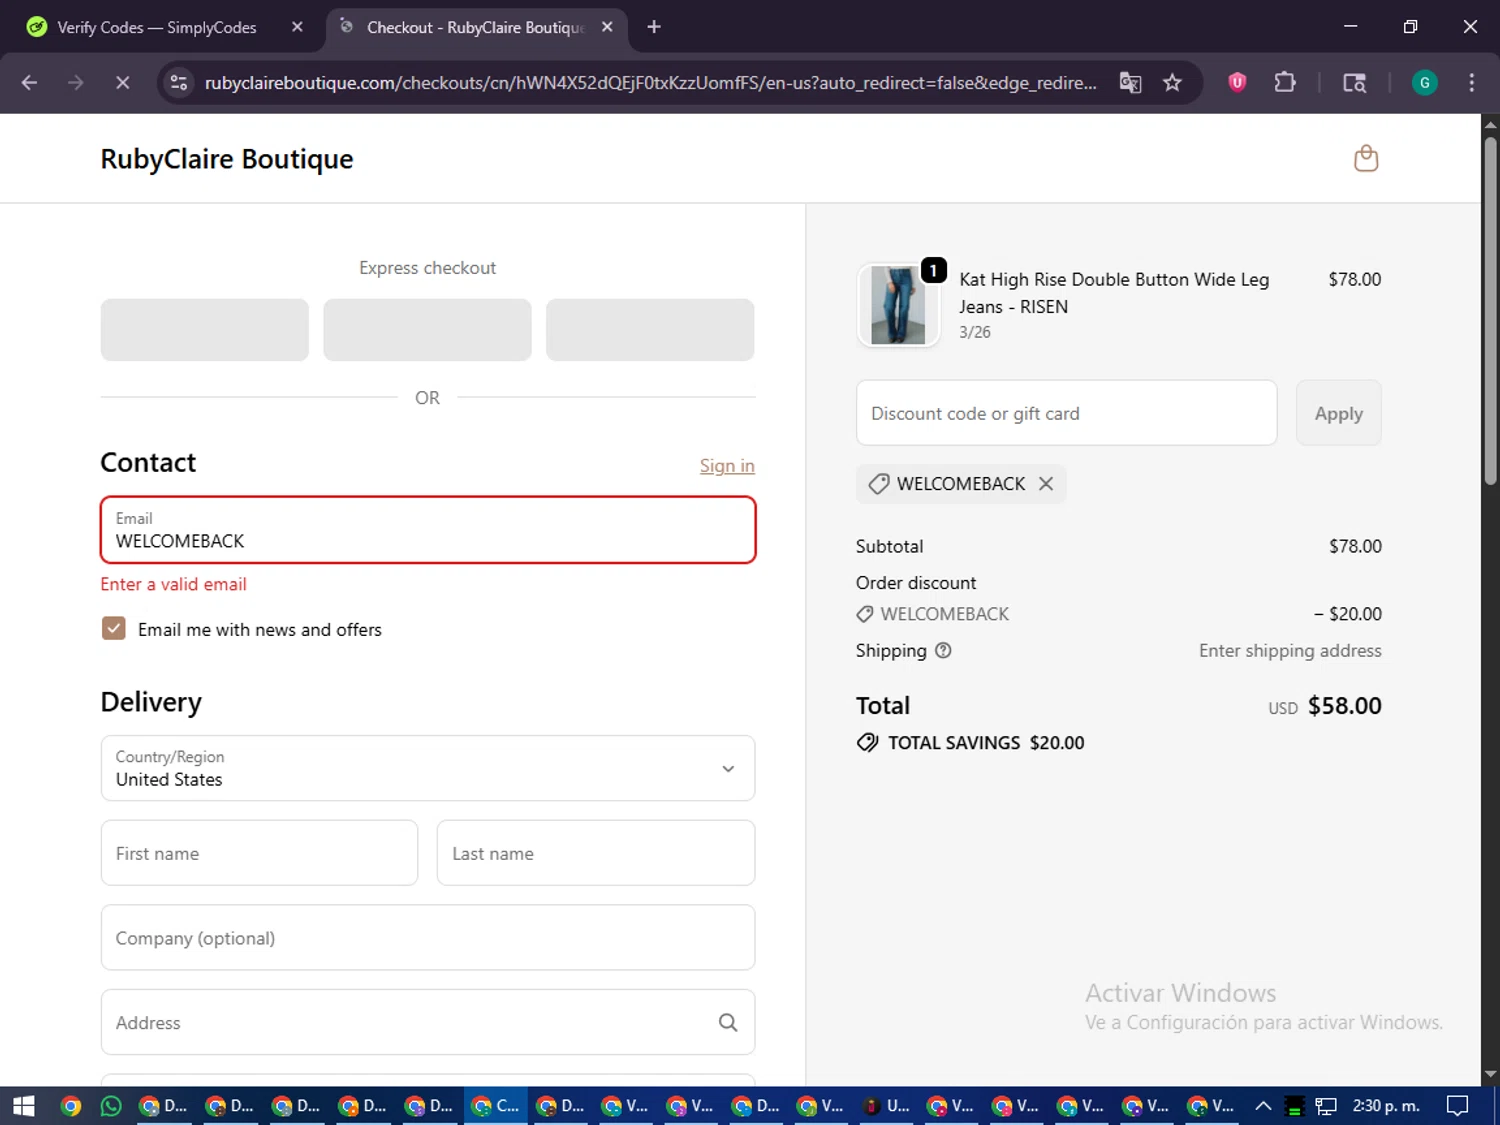Screen dimensions: 1500x1125
Task: Select the Checkout - RubyClaire Boutique tab
Action: coord(474,27)
